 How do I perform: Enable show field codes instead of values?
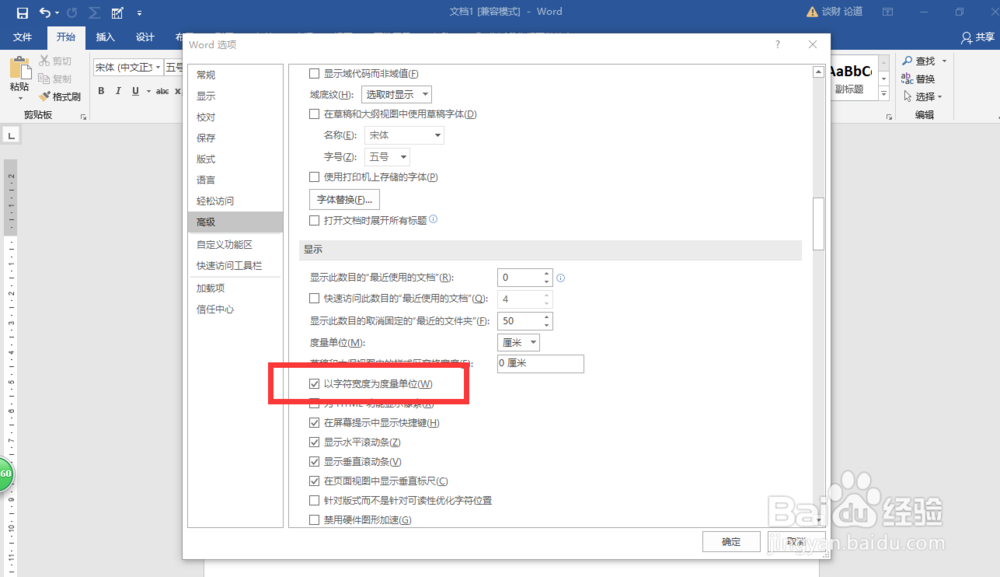314,73
